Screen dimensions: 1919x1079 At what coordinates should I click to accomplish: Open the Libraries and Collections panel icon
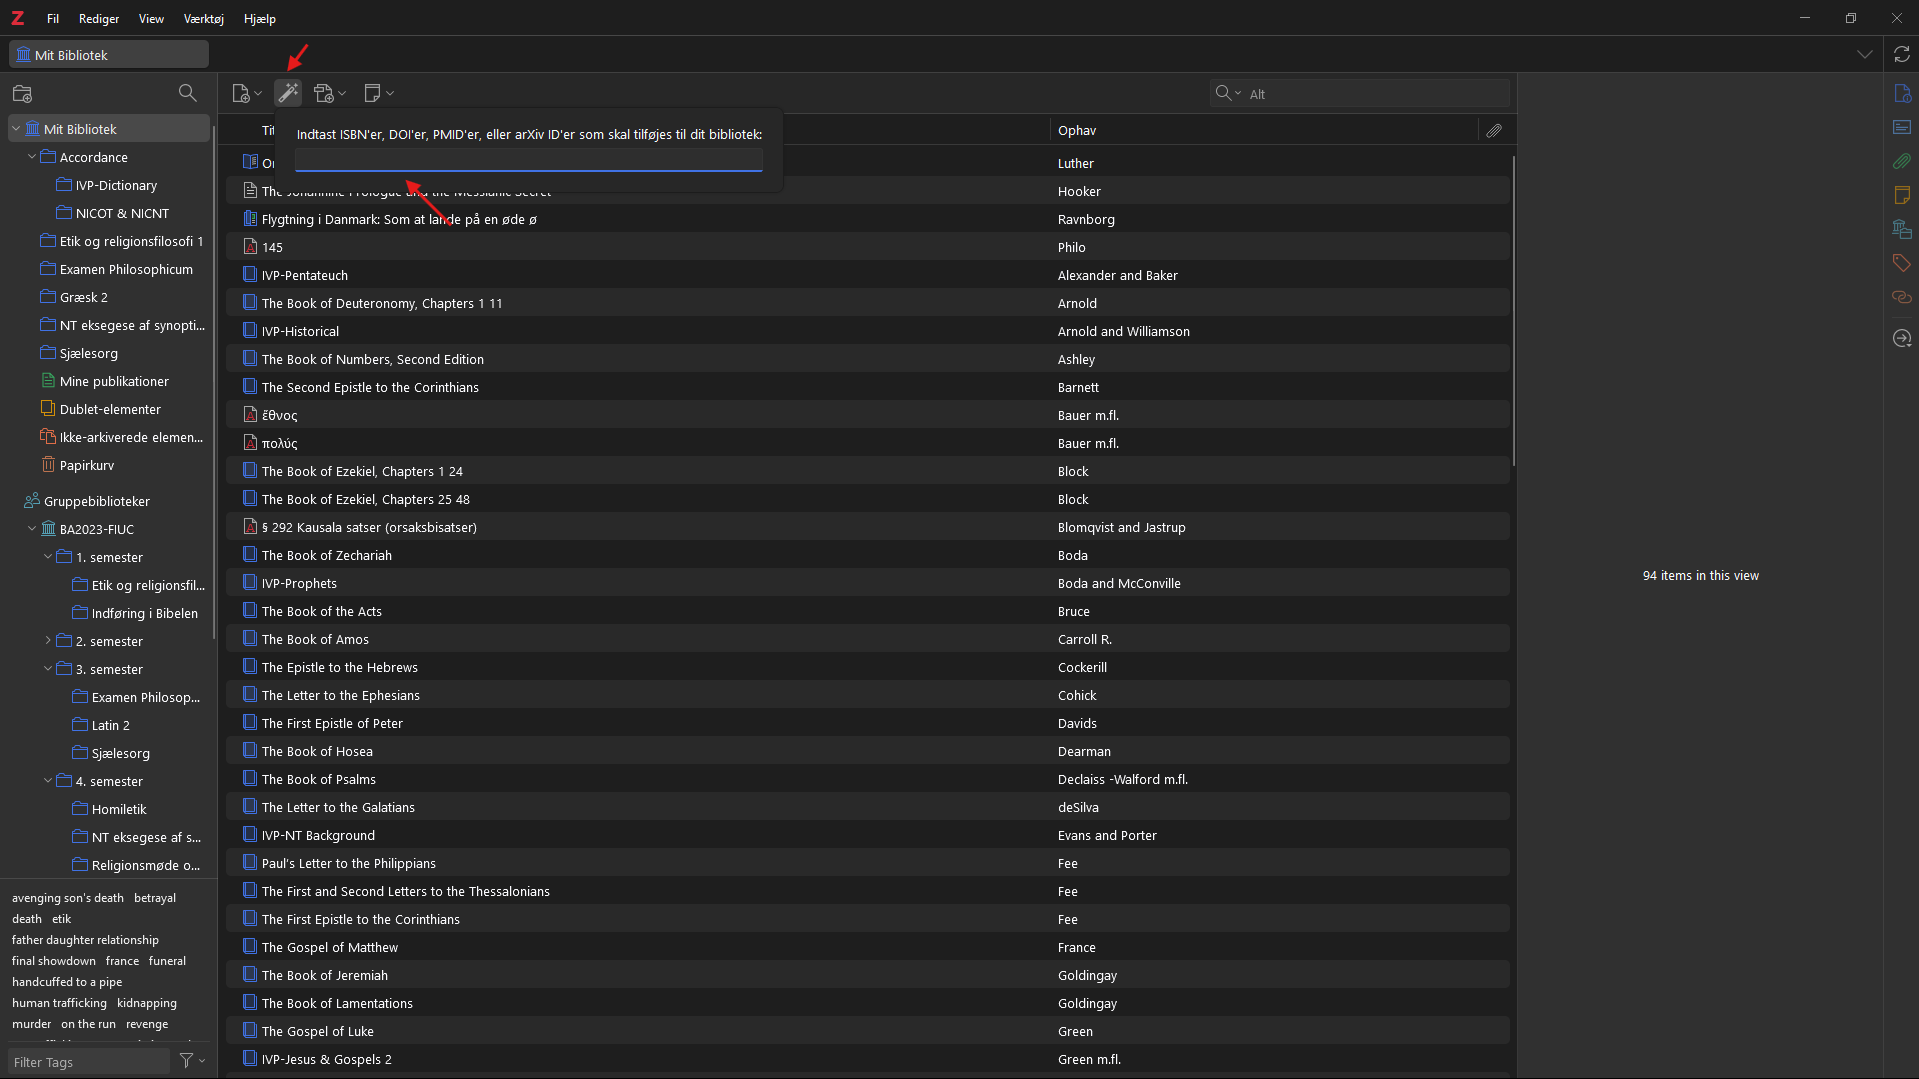tap(1902, 229)
